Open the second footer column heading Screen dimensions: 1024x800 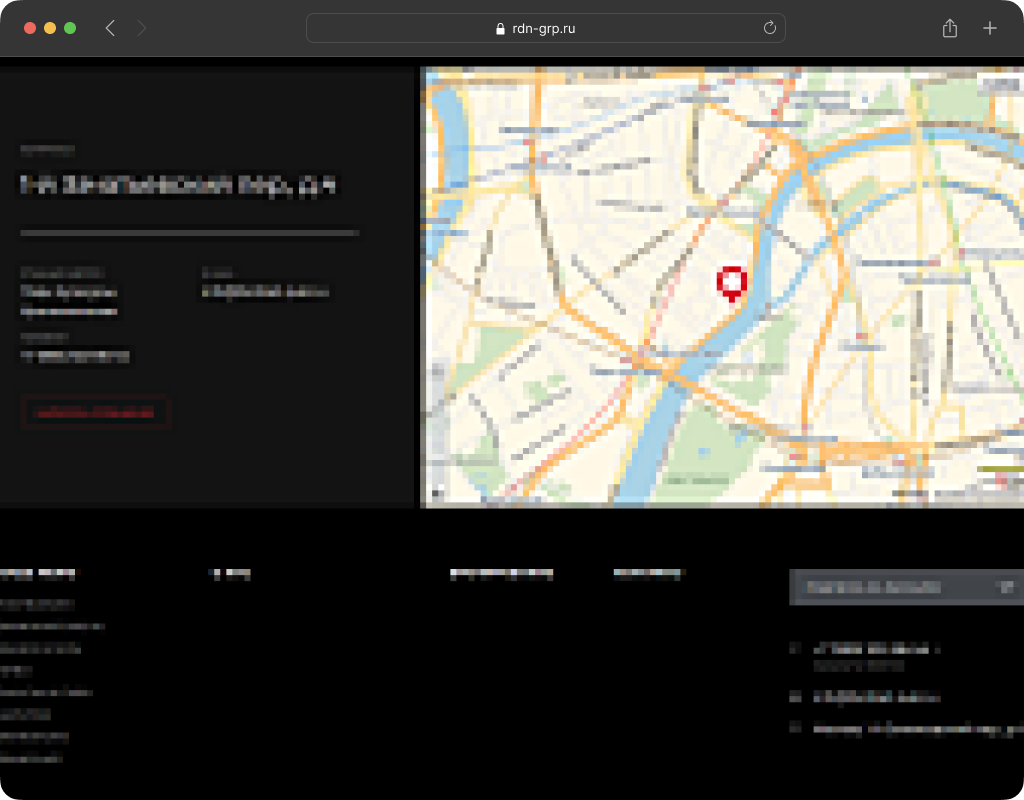(x=229, y=574)
